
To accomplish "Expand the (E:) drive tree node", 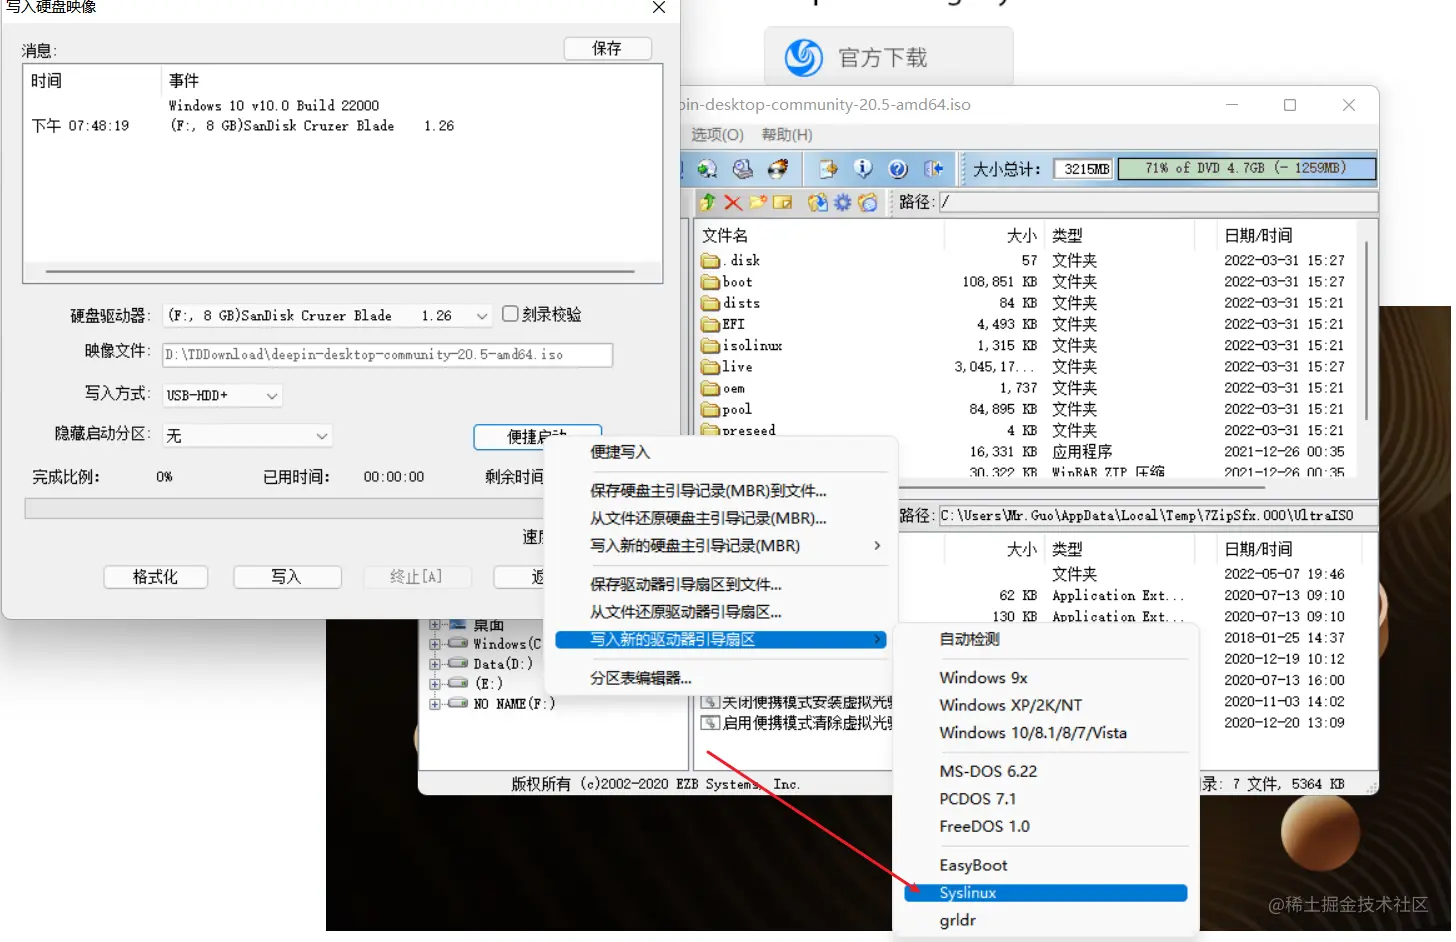I will pos(435,684).
